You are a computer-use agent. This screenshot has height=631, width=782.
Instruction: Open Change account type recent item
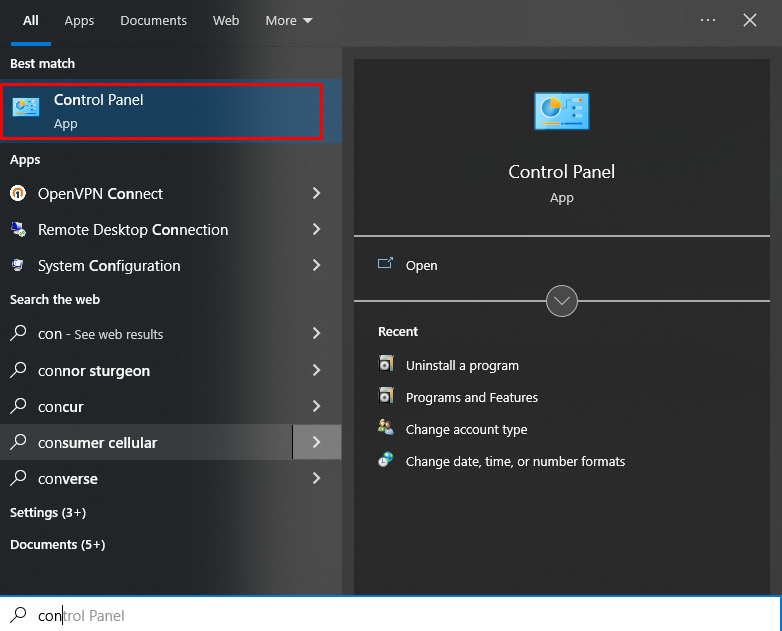[466, 429]
